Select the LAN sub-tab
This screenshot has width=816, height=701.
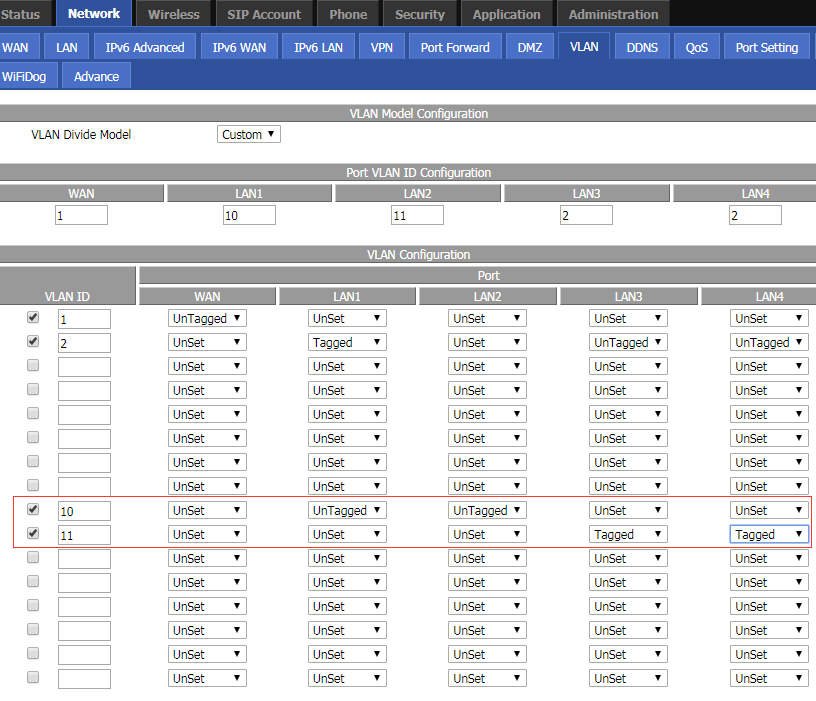click(67, 47)
